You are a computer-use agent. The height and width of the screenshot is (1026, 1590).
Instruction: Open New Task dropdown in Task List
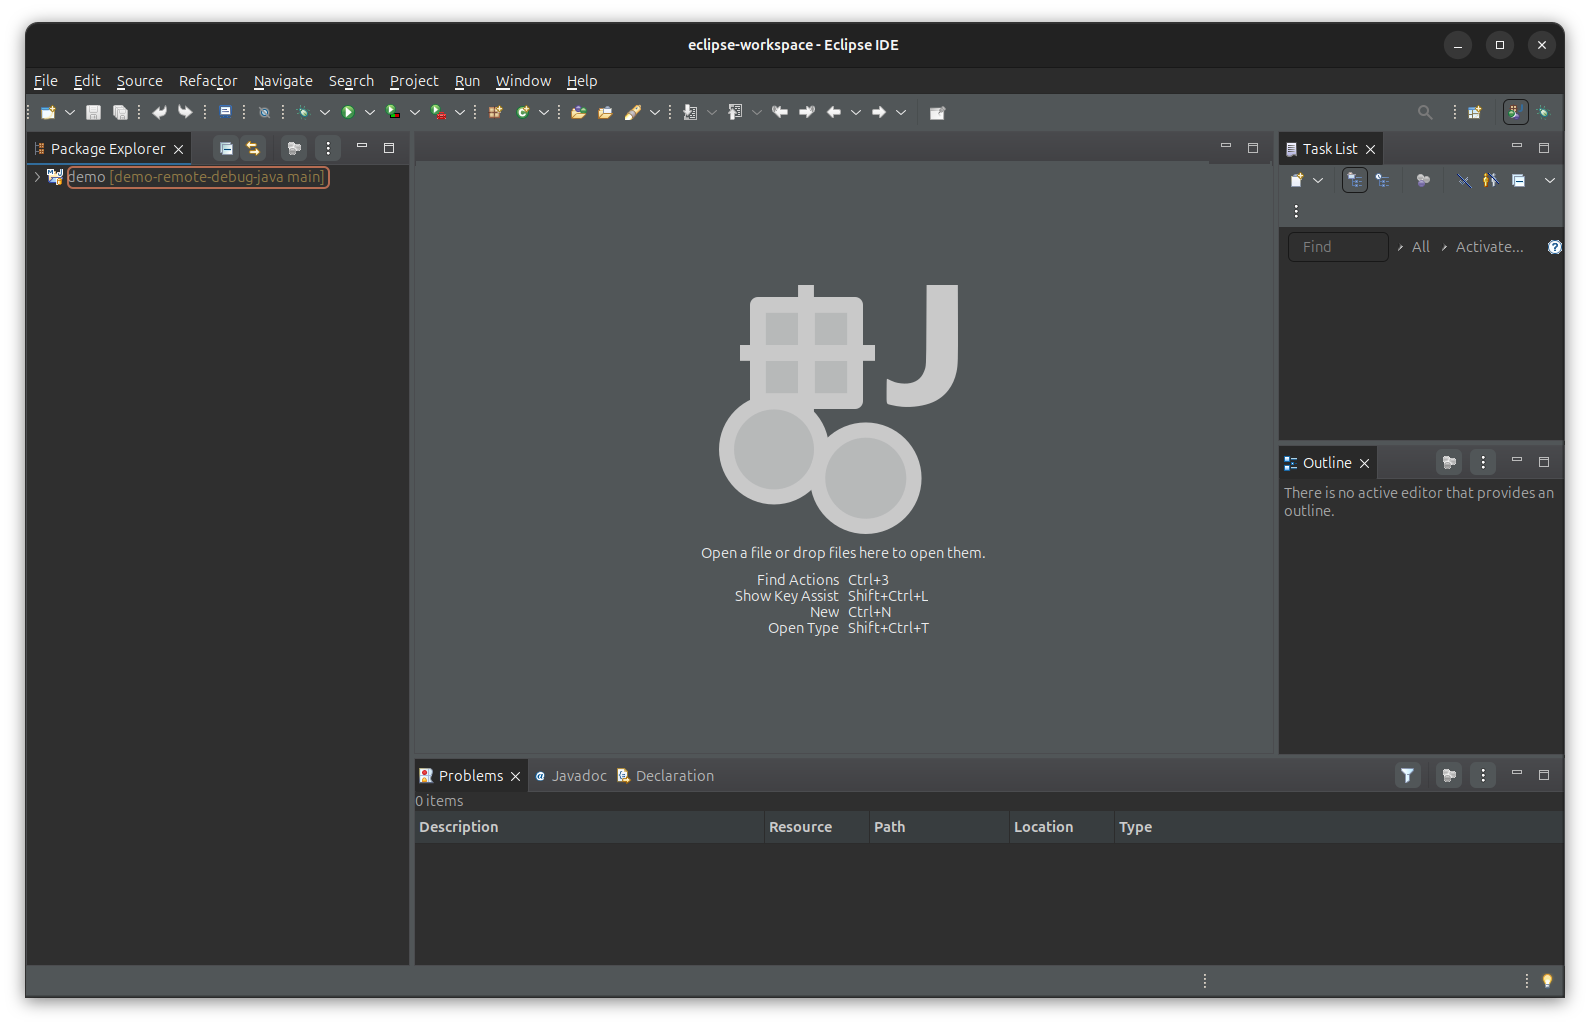1319,180
